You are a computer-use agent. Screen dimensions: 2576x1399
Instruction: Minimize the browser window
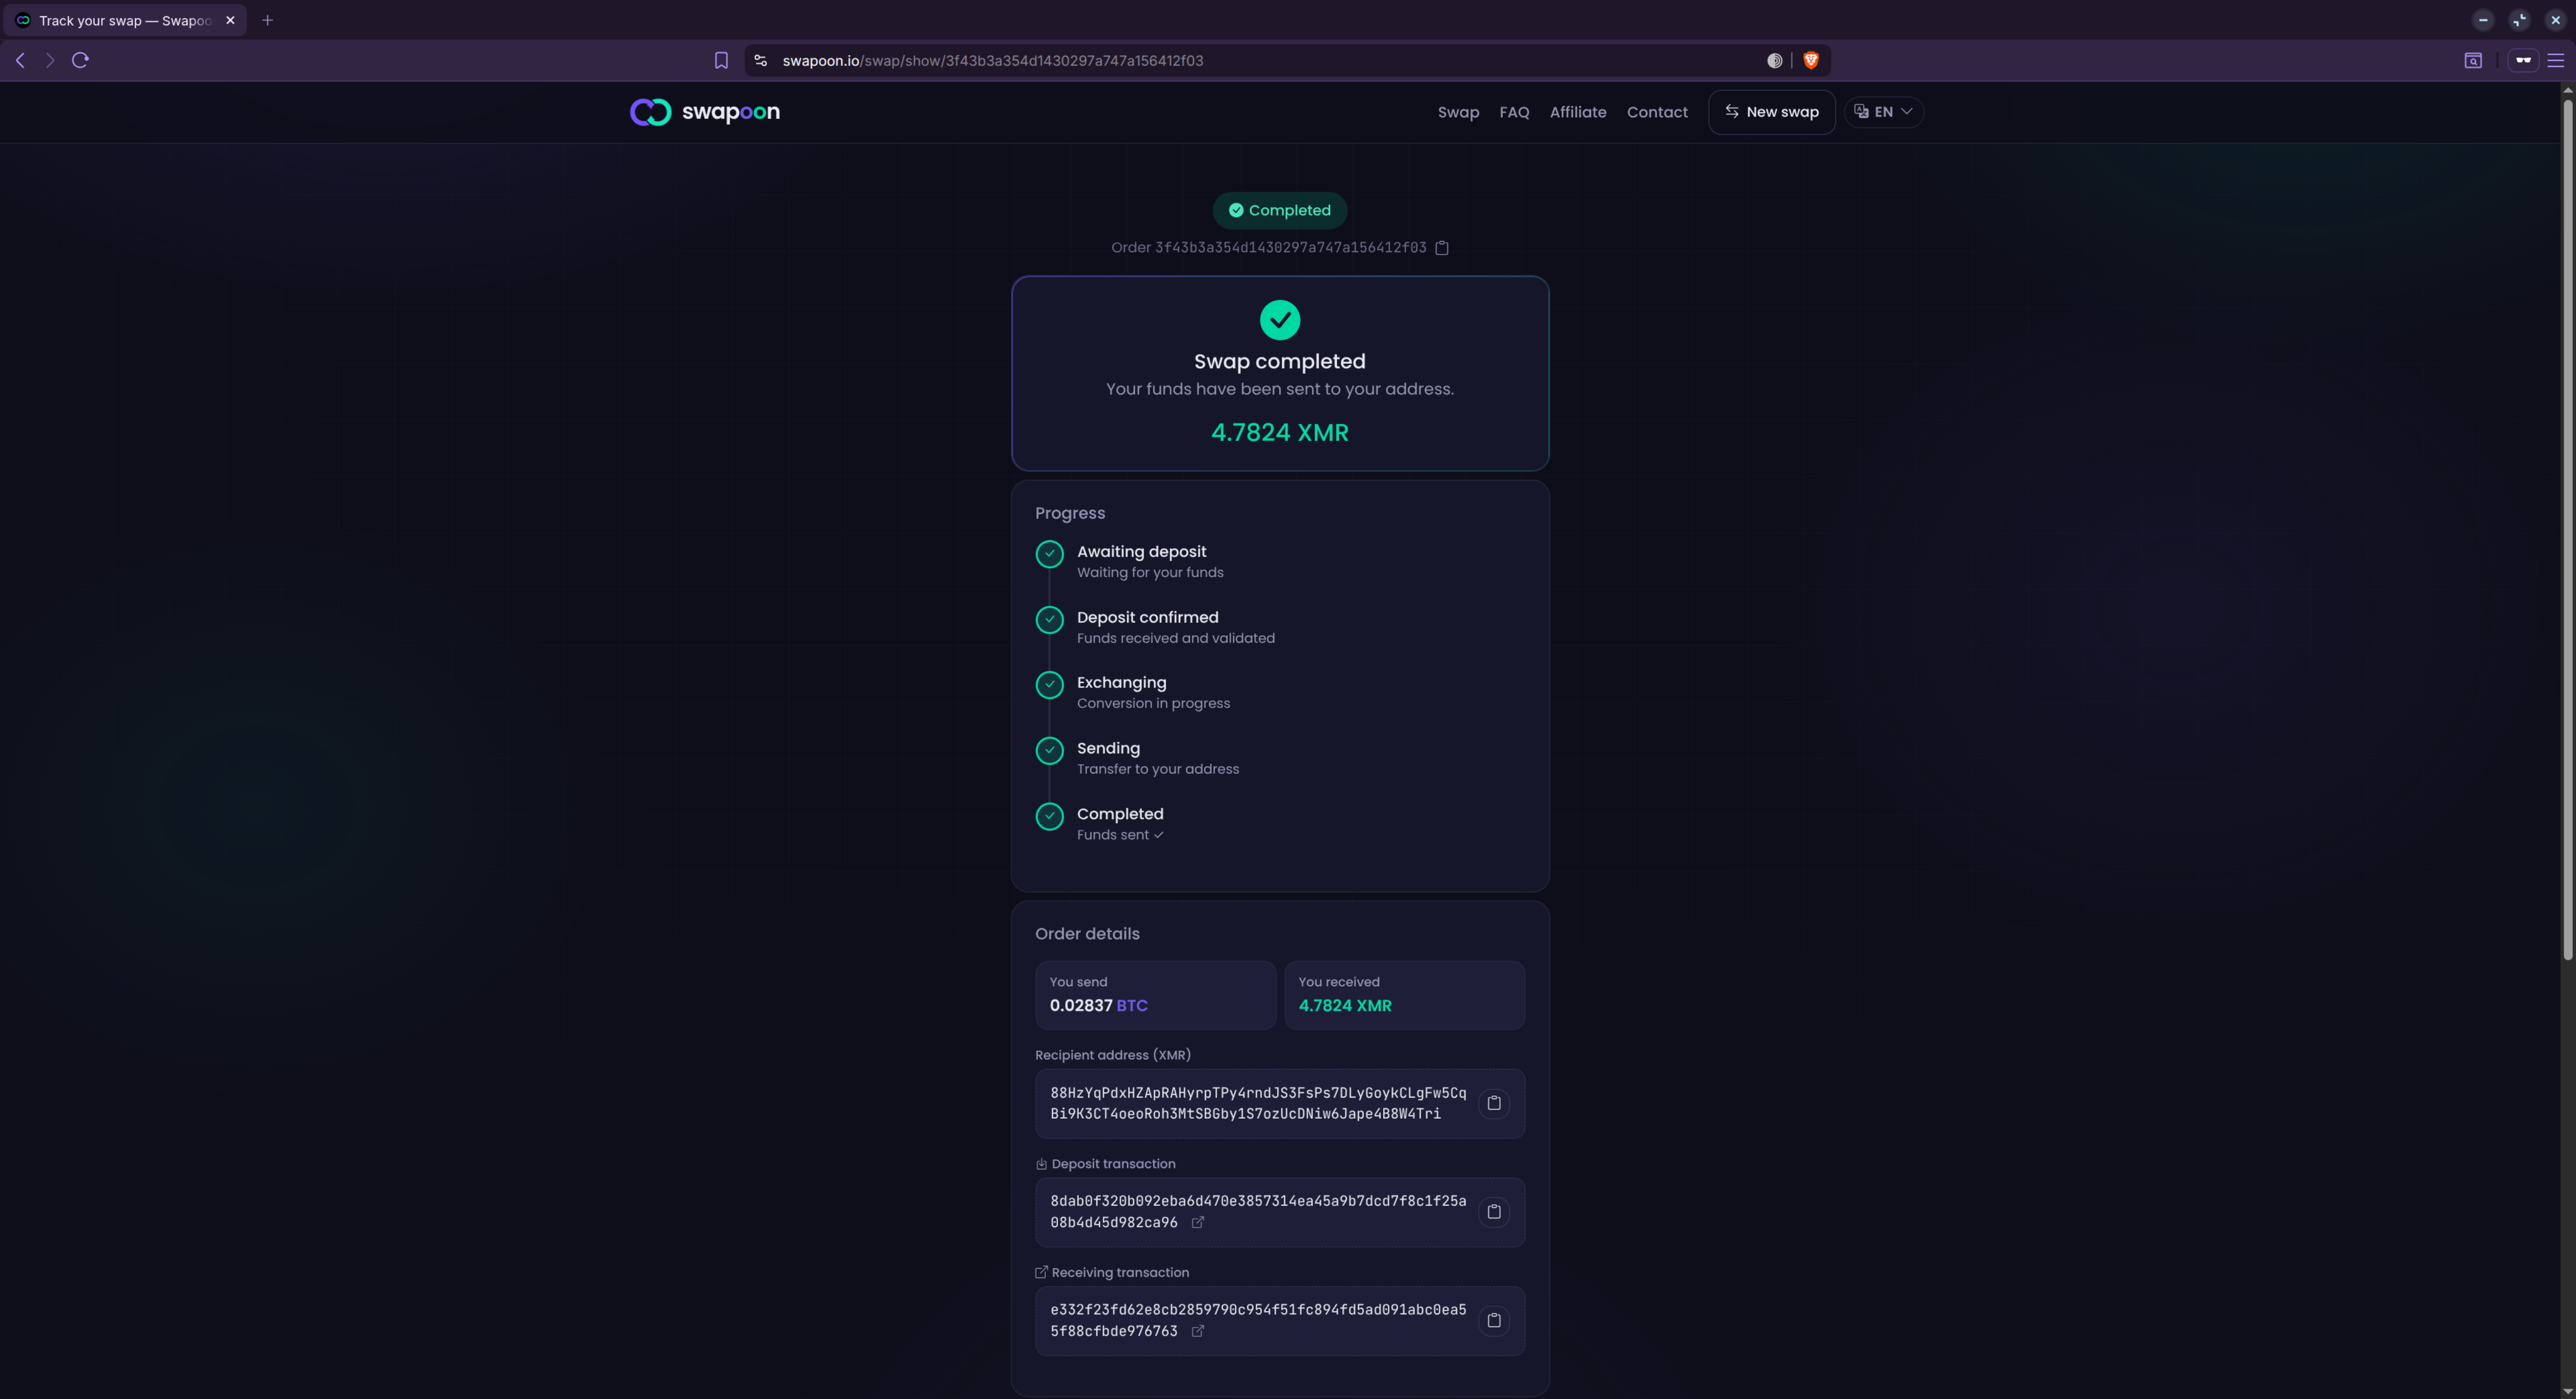pos(2483,20)
